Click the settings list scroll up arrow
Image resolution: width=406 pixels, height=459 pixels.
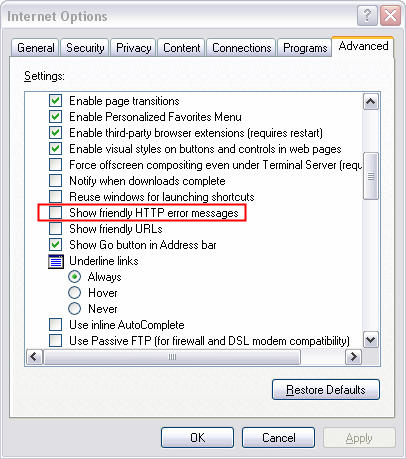click(371, 102)
